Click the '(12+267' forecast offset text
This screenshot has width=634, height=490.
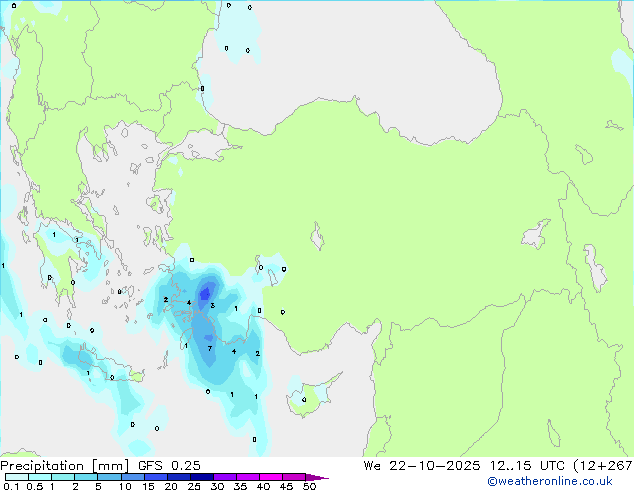[603, 466]
